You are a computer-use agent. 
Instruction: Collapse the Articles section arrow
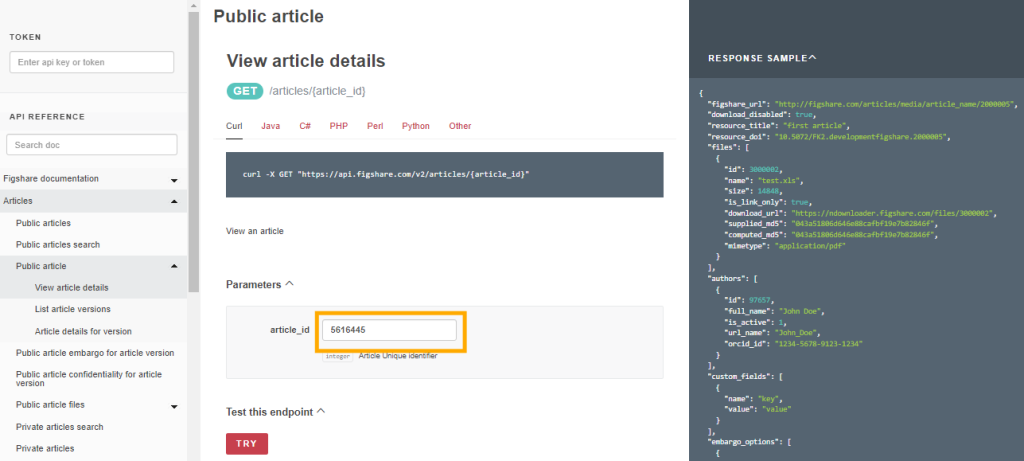(174, 201)
